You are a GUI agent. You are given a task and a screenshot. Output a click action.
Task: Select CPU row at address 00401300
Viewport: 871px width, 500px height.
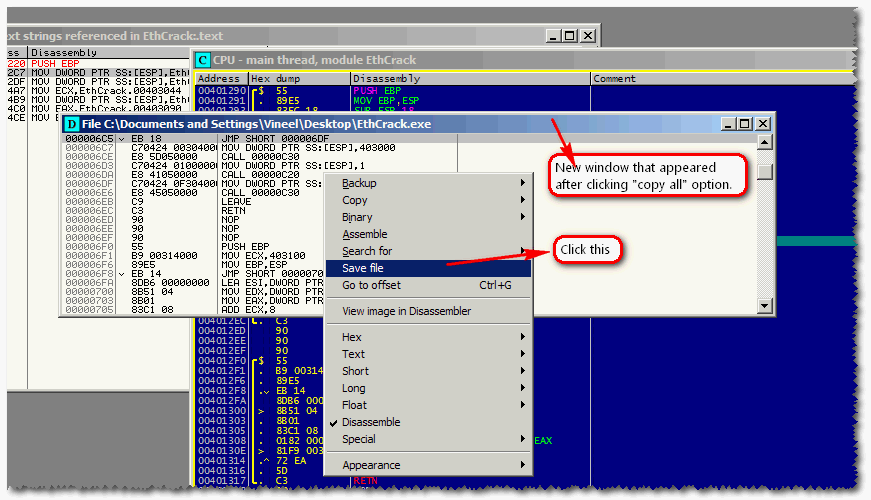pos(260,411)
